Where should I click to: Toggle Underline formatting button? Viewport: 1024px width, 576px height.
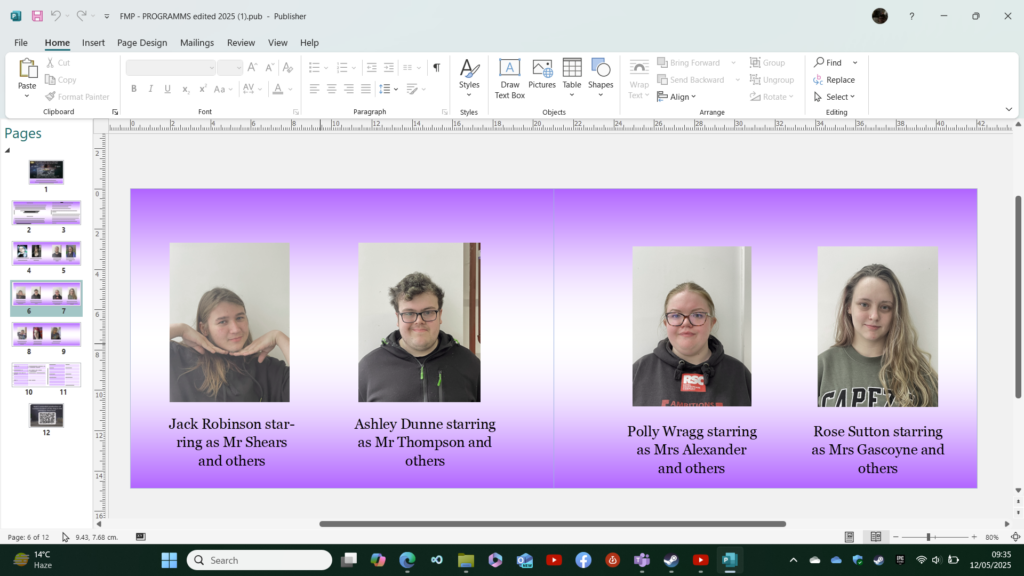[x=168, y=89]
